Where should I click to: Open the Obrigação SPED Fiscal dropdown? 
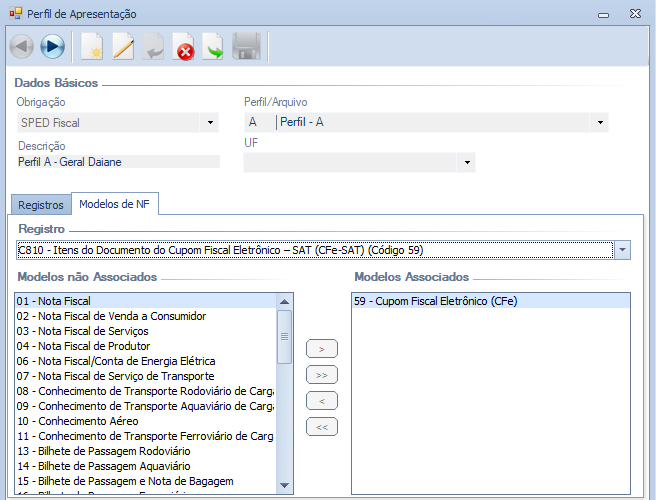coord(210,123)
